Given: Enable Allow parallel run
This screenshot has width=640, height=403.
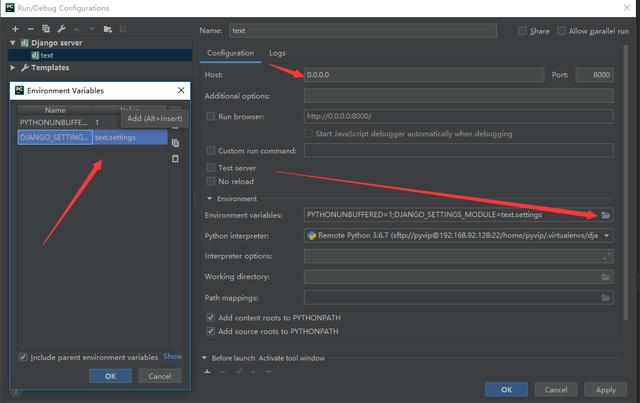Looking at the screenshot, I should point(561,31).
